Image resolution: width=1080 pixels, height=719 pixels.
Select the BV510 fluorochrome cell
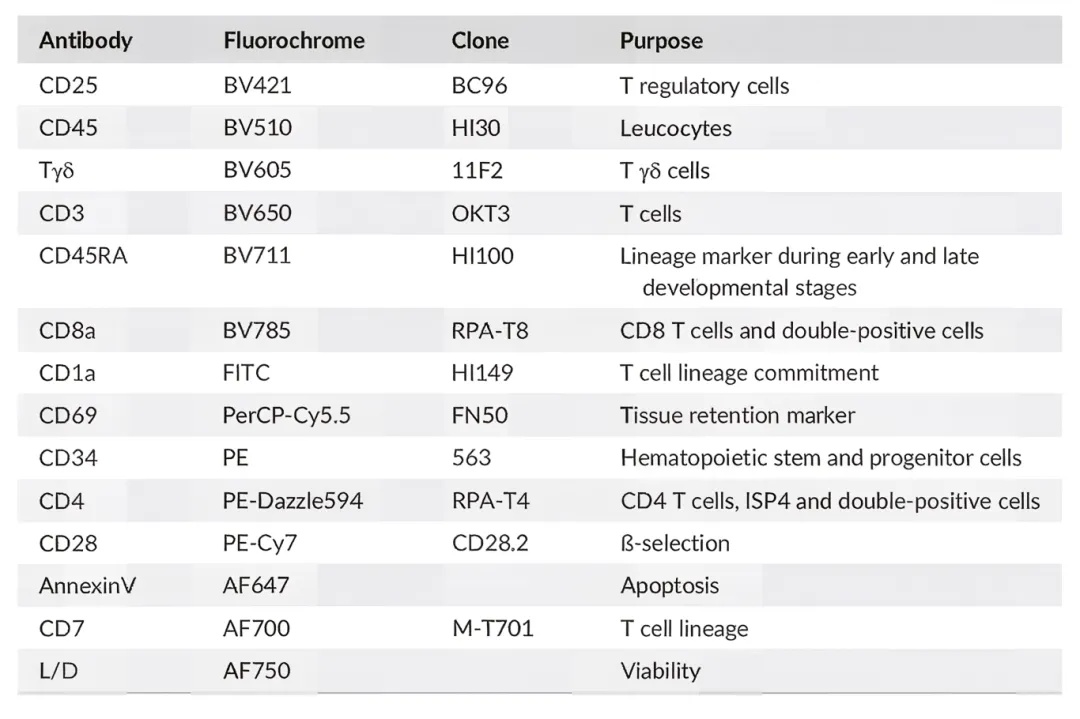258,128
